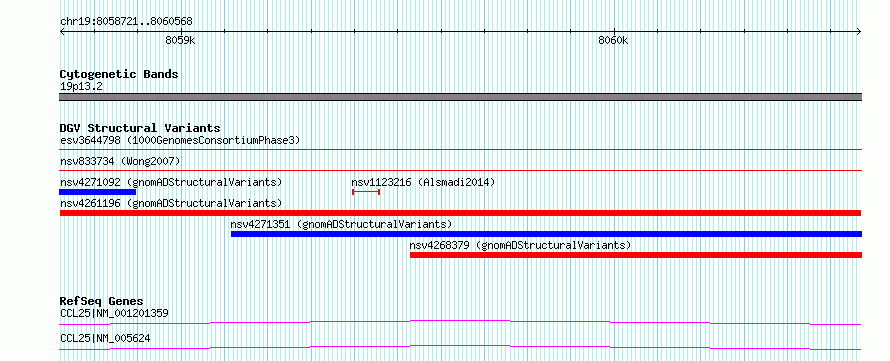Select nsv1123216 (Alsmadi2014) label
Viewport: 890px width, 361px height.
click(x=423, y=182)
